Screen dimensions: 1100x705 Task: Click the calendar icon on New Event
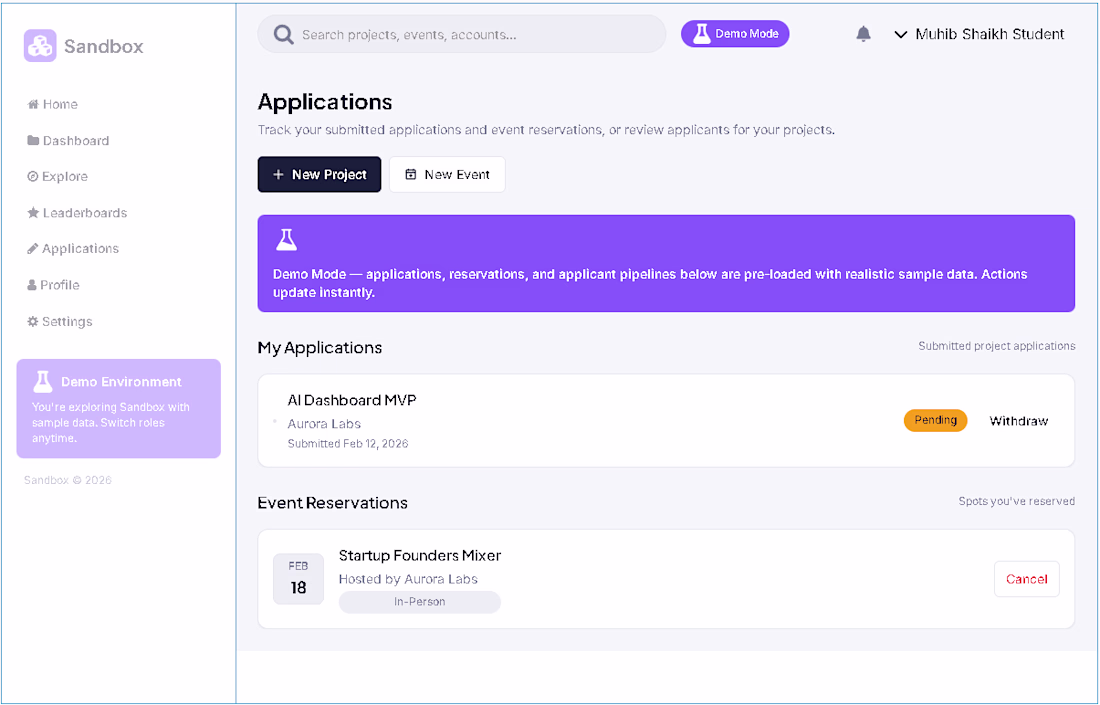pos(411,175)
